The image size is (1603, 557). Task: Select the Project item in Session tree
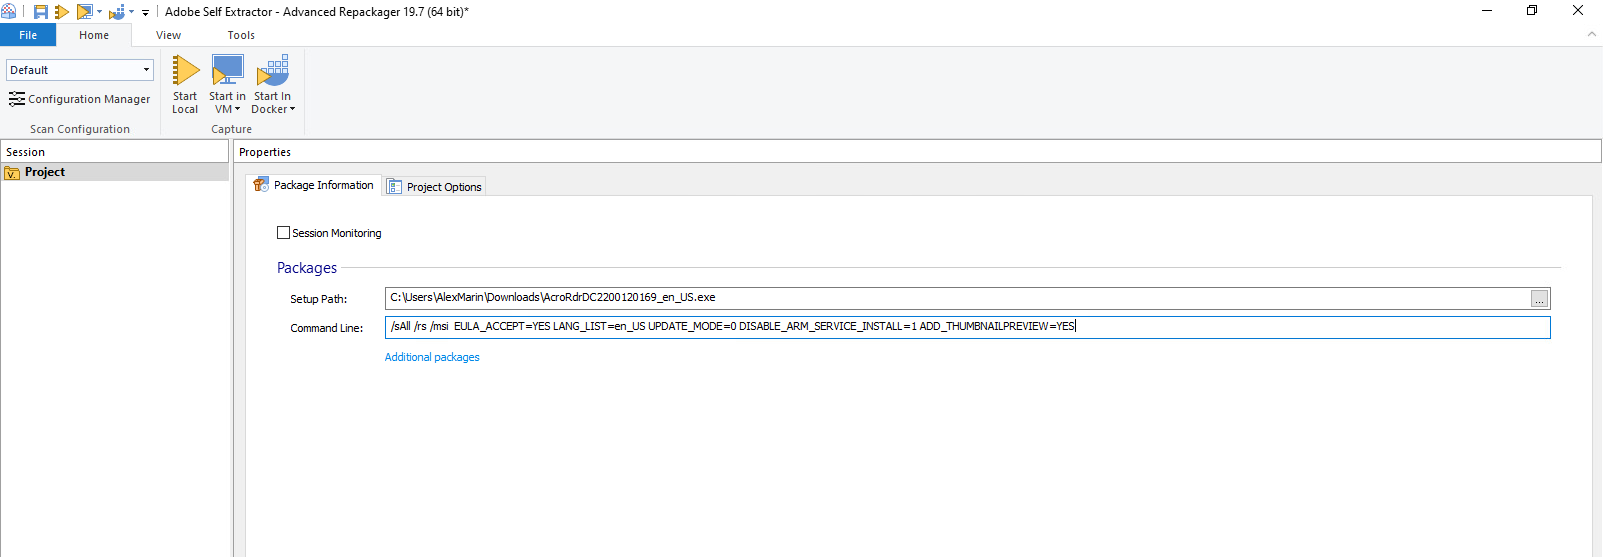pos(115,172)
